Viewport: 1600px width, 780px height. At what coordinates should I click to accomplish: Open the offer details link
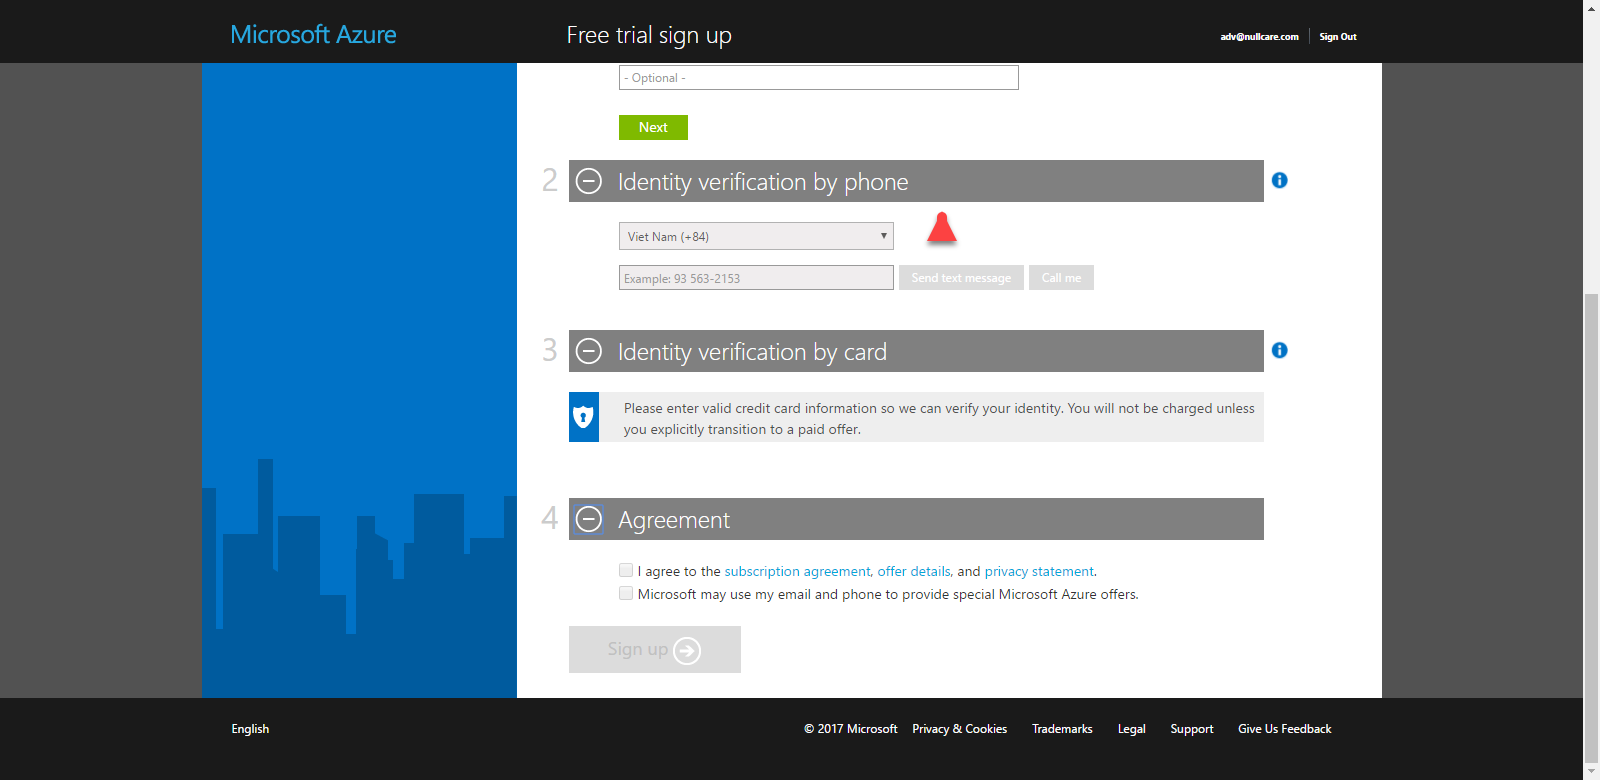(x=913, y=571)
